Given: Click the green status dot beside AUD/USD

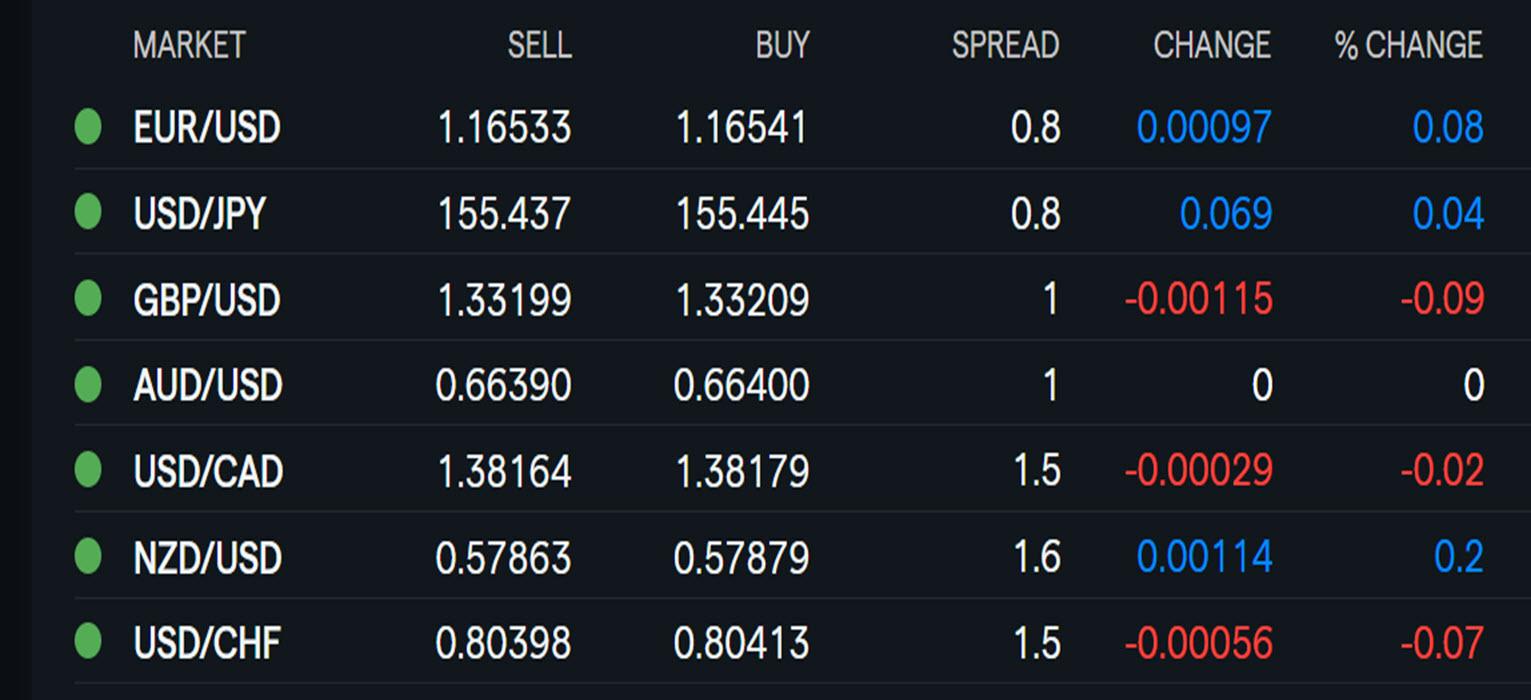Looking at the screenshot, I should click(x=88, y=385).
